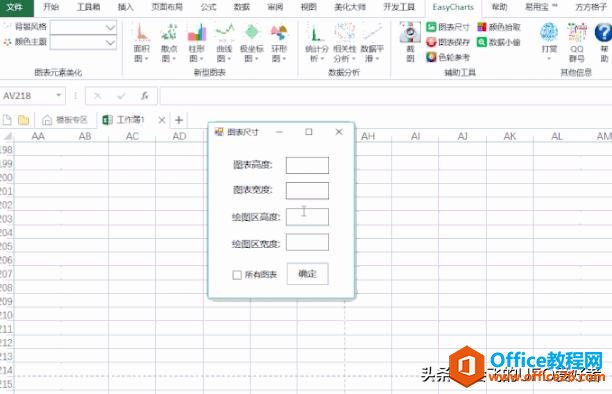Switch to the 页面布局 Page Layout tab

coord(167,7)
